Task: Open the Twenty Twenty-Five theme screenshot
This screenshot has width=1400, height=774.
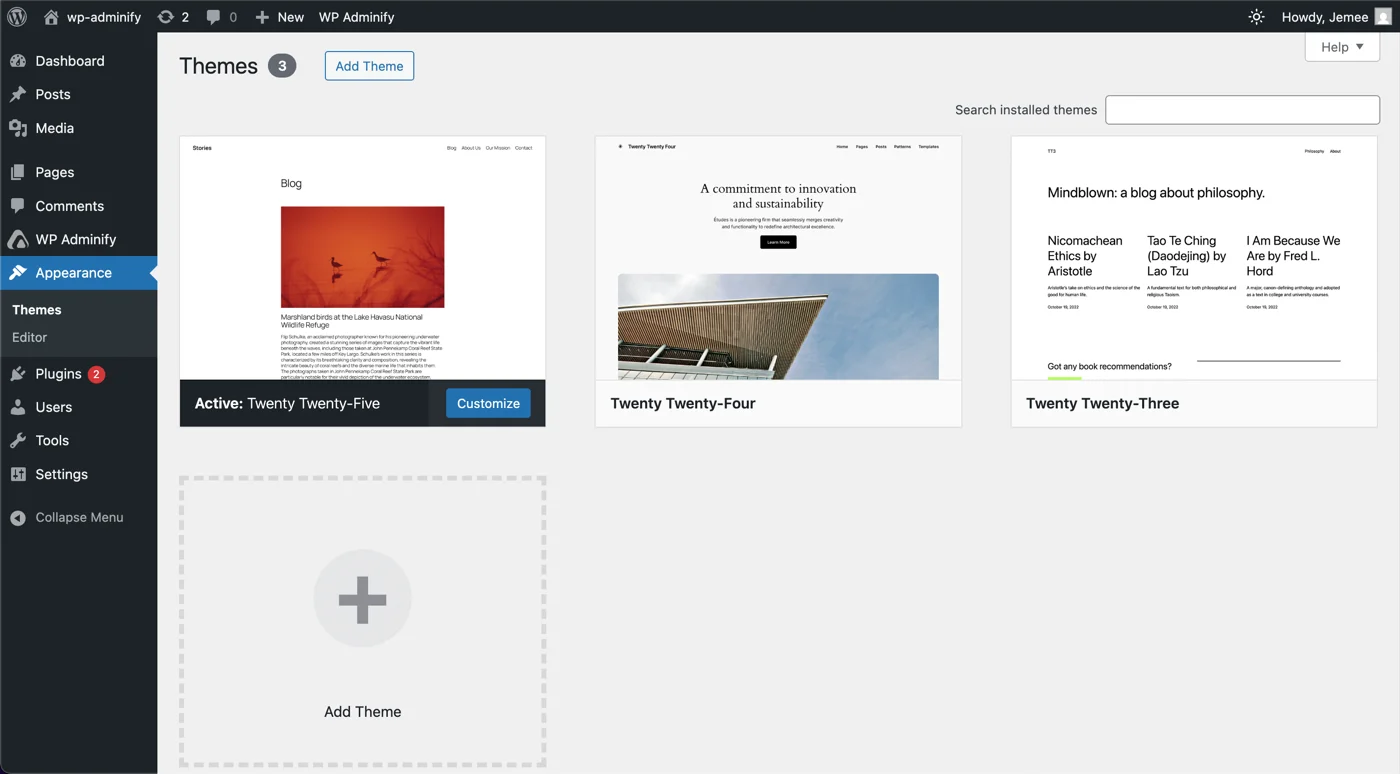Action: (362, 258)
